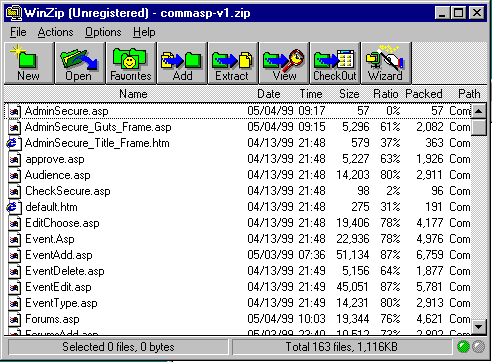
Task: Sort by the Time column header
Action: pyautogui.click(x=311, y=94)
